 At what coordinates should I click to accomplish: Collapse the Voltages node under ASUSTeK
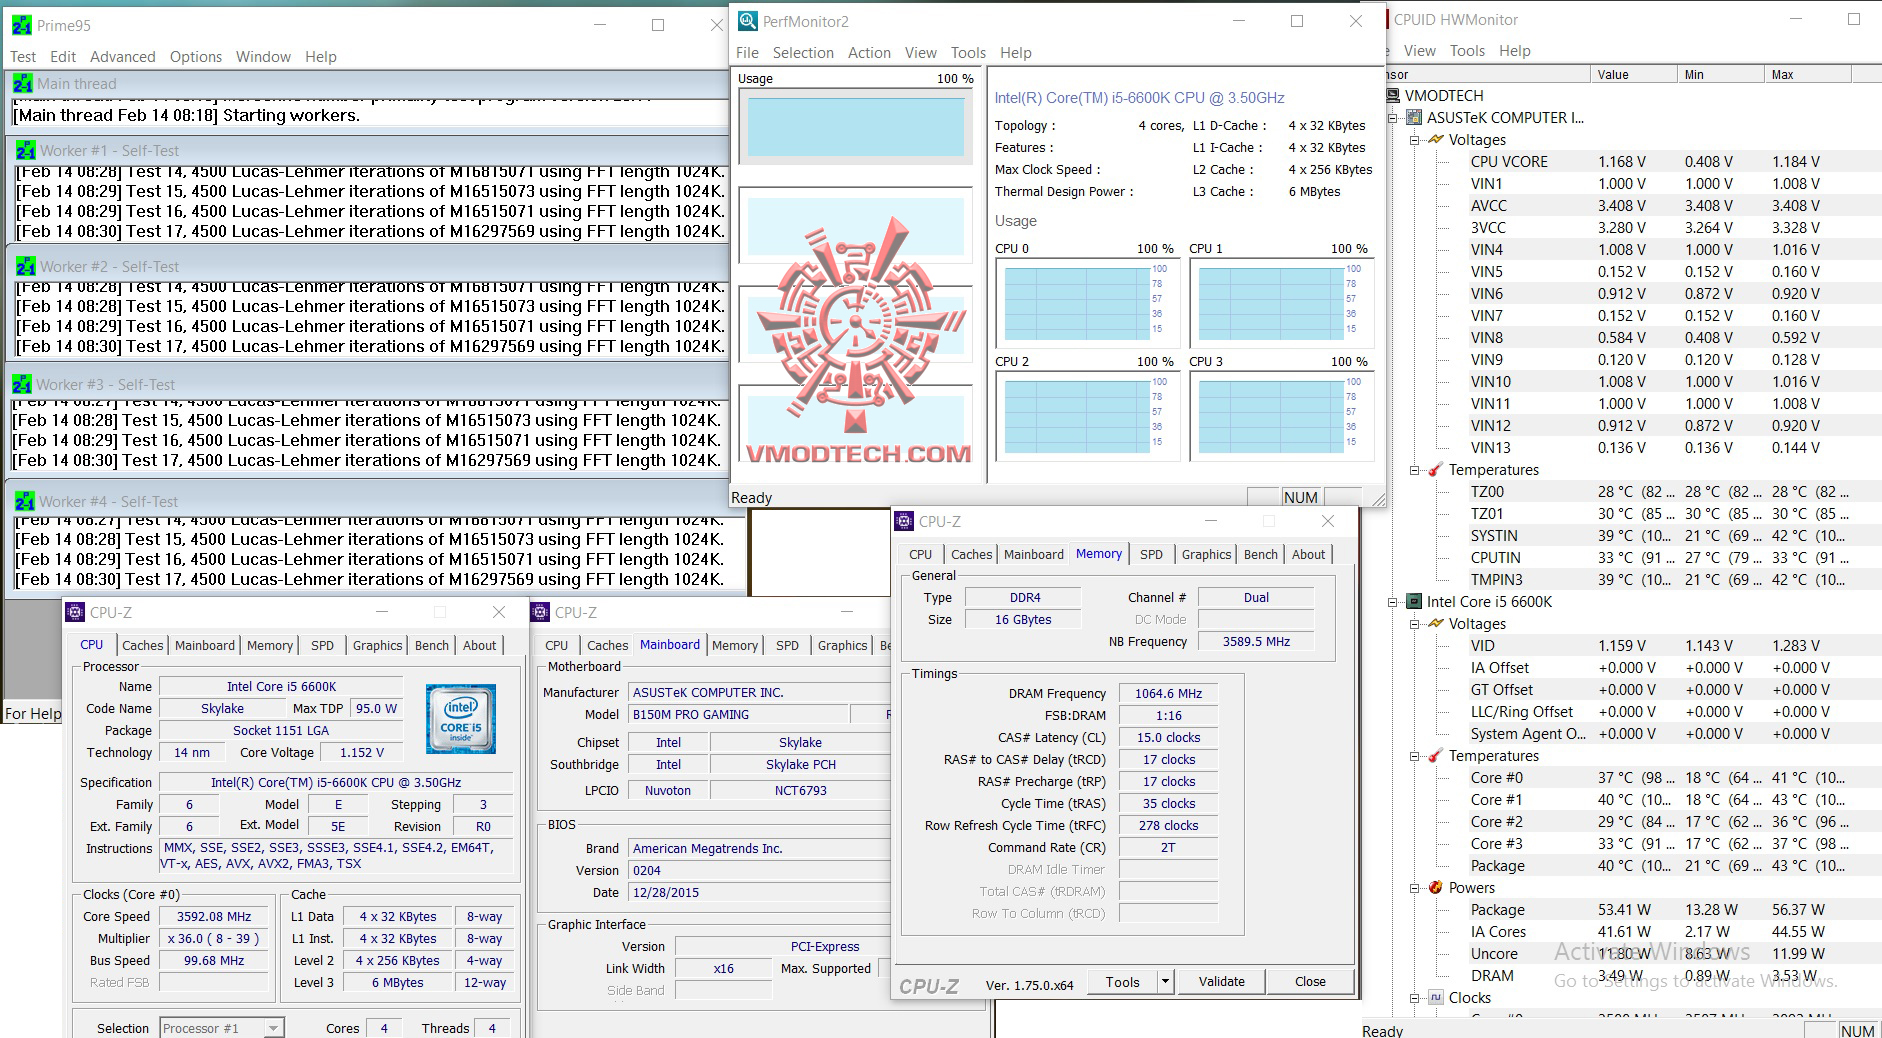tap(1415, 140)
